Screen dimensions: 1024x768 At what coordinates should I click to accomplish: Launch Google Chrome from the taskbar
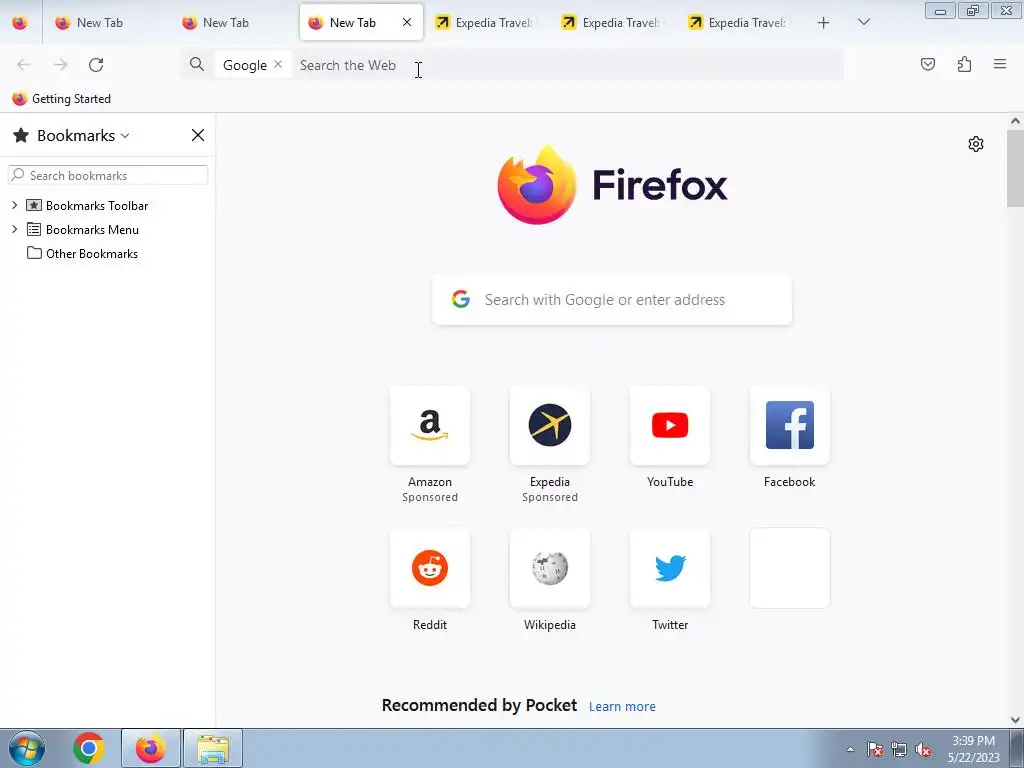89,748
